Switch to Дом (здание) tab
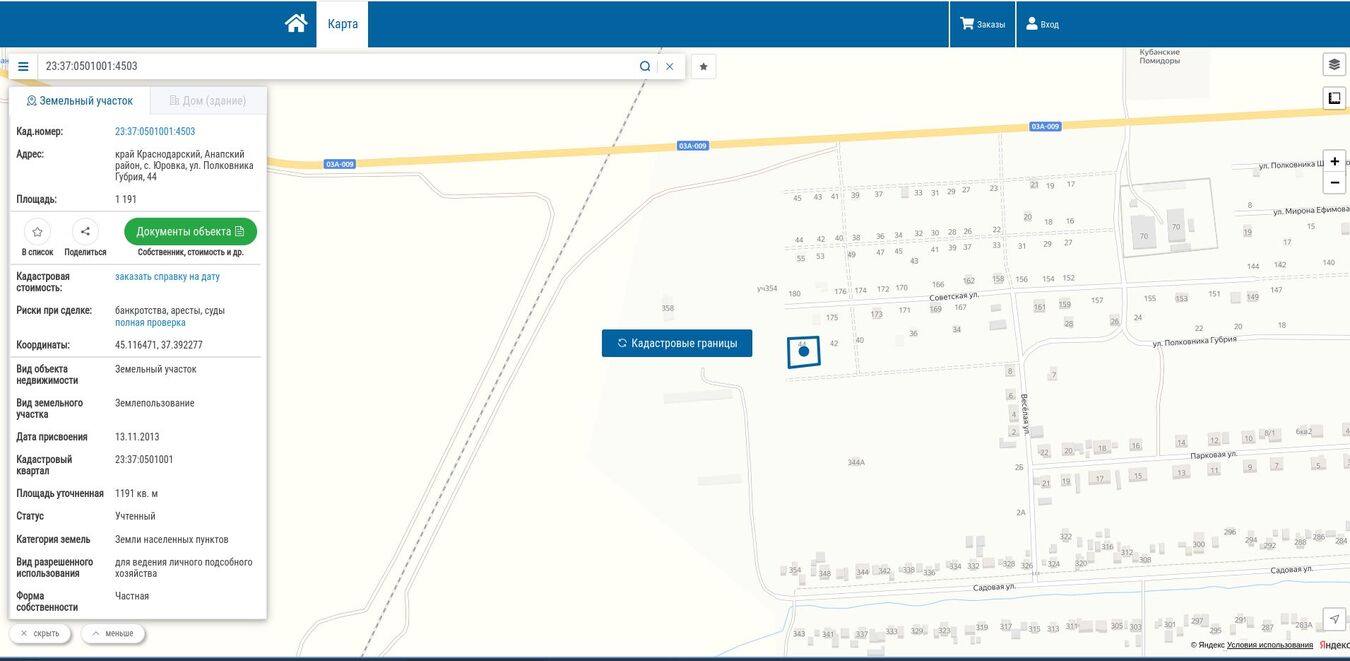This screenshot has width=1350, height=661. [208, 101]
